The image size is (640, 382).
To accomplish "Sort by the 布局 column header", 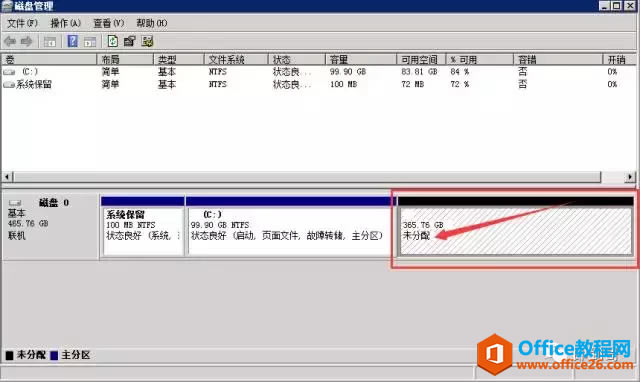I will coord(125,60).
